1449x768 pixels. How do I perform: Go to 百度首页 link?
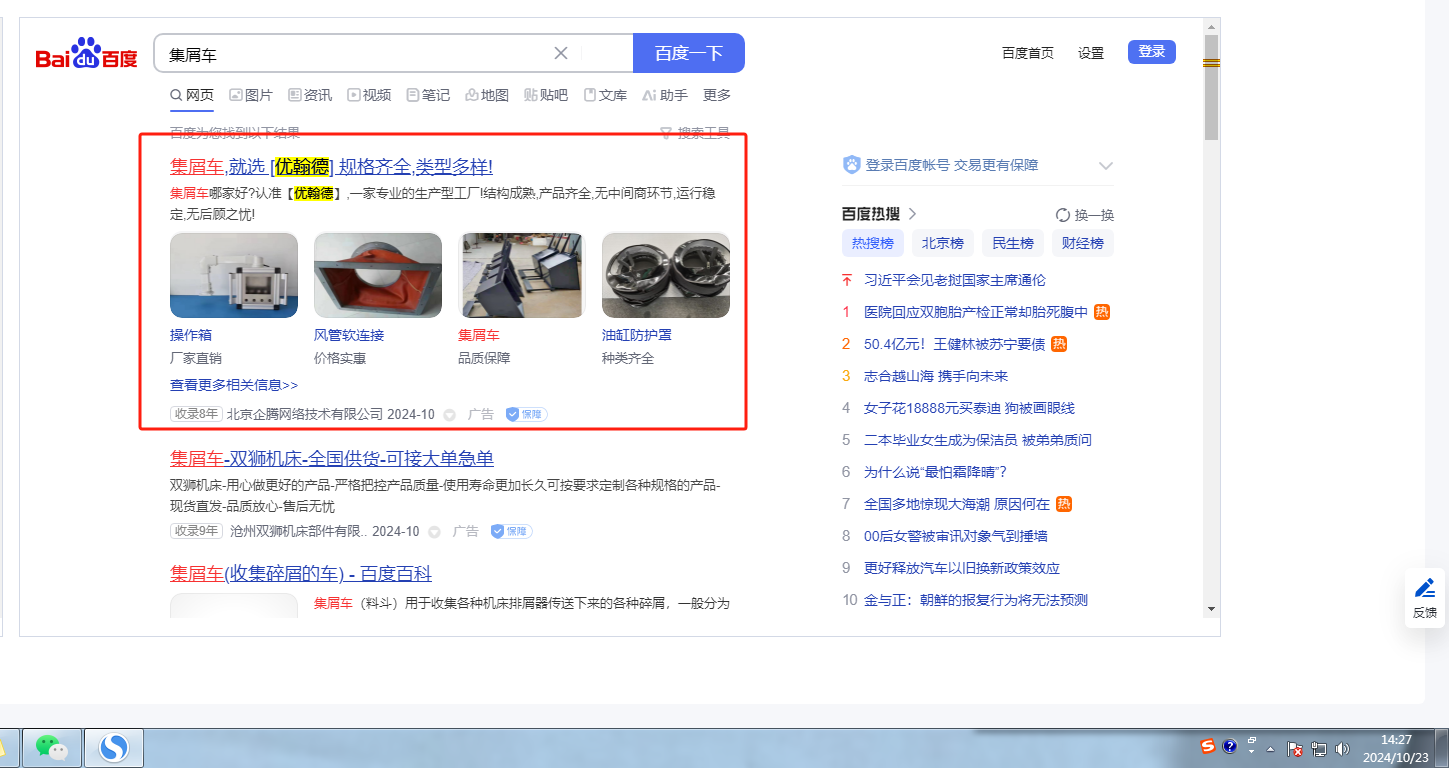click(x=1028, y=53)
